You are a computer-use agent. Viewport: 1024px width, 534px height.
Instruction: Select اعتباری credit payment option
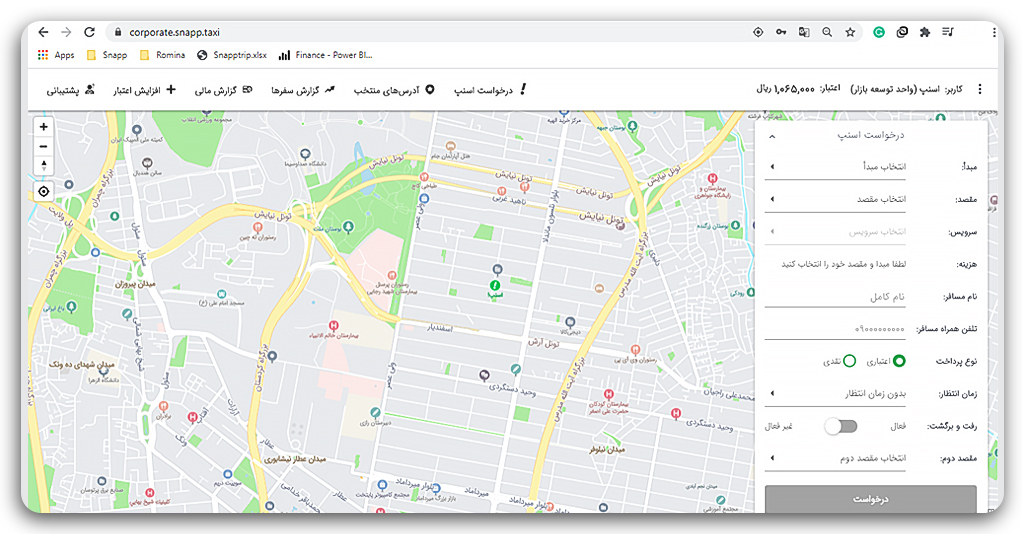point(899,361)
